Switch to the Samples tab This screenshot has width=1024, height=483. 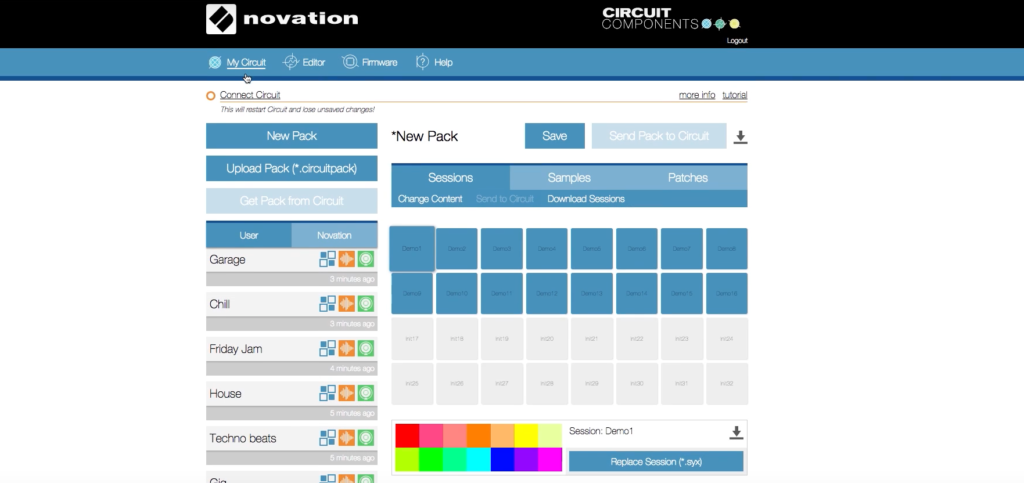click(568, 178)
